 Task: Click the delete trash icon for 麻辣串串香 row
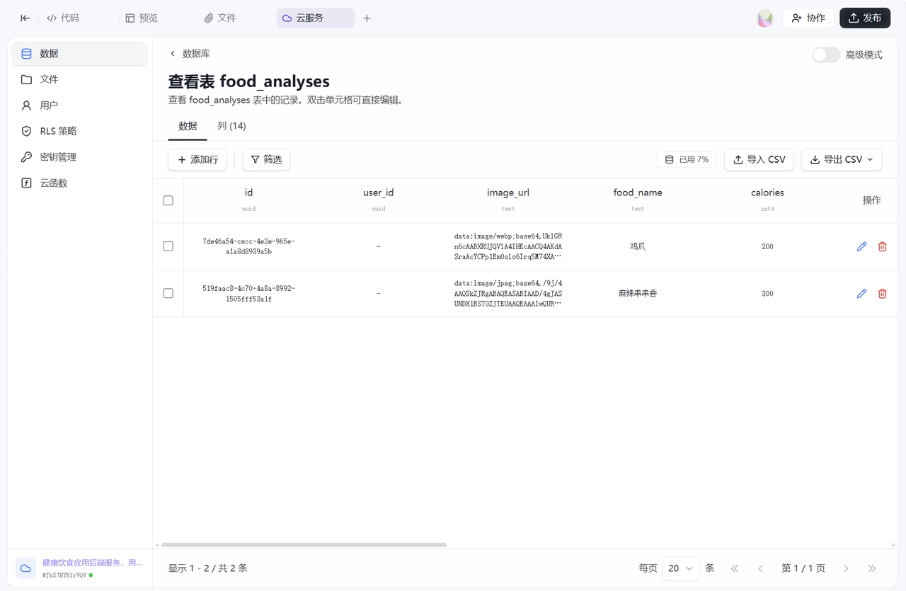pyautogui.click(x=882, y=293)
